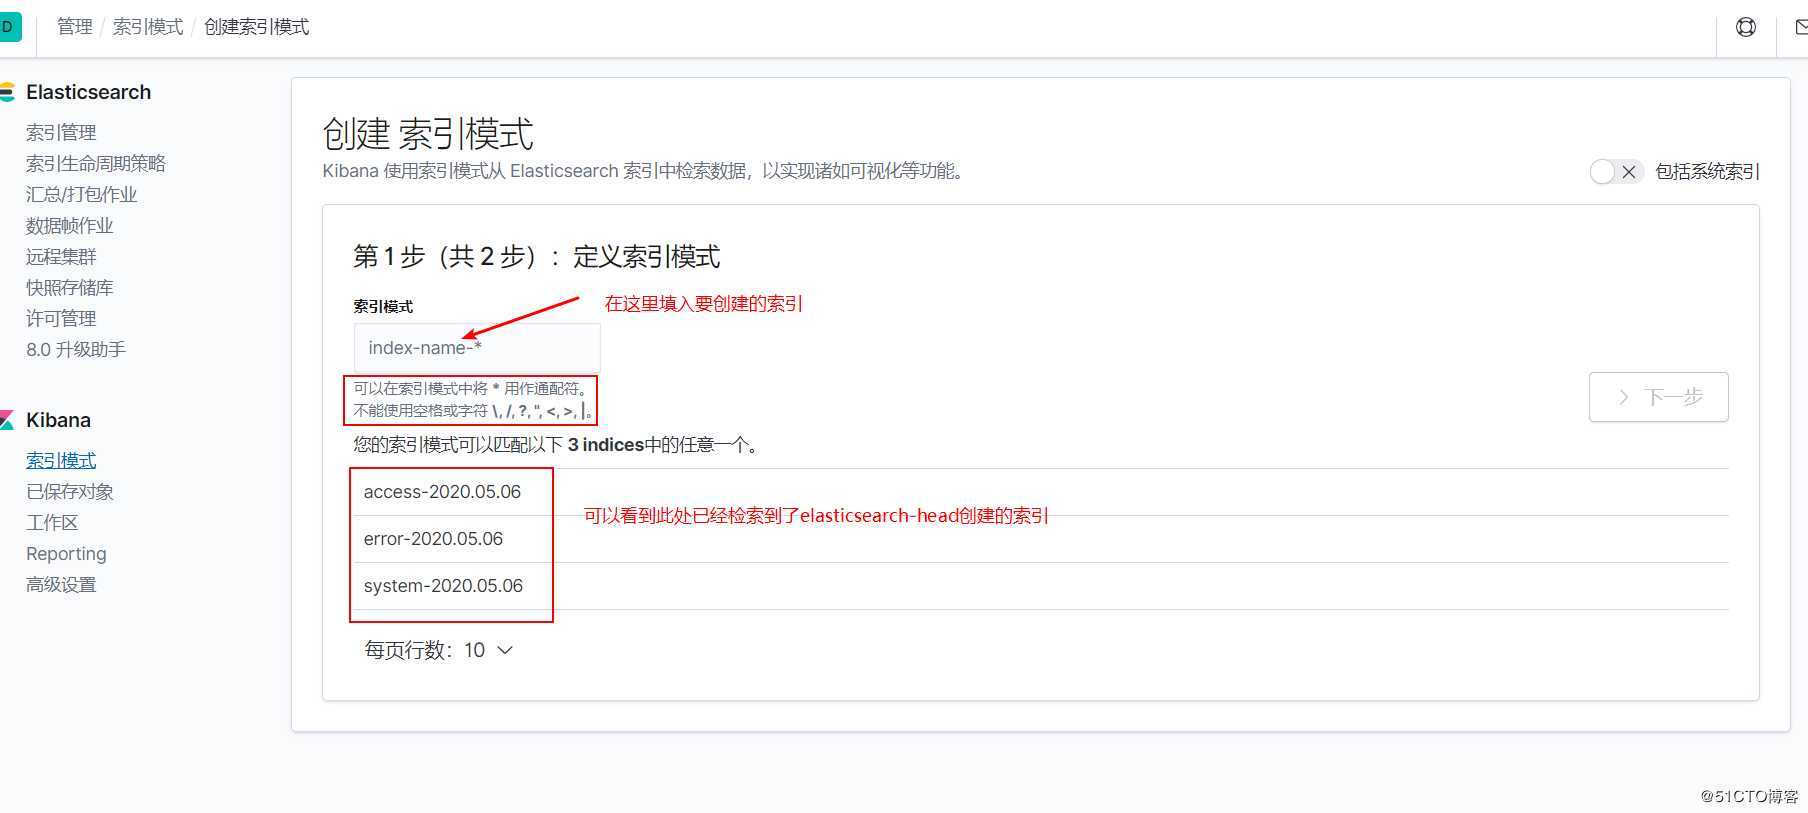
Task: Open the 管理 breadcrumb link
Action: (75, 27)
